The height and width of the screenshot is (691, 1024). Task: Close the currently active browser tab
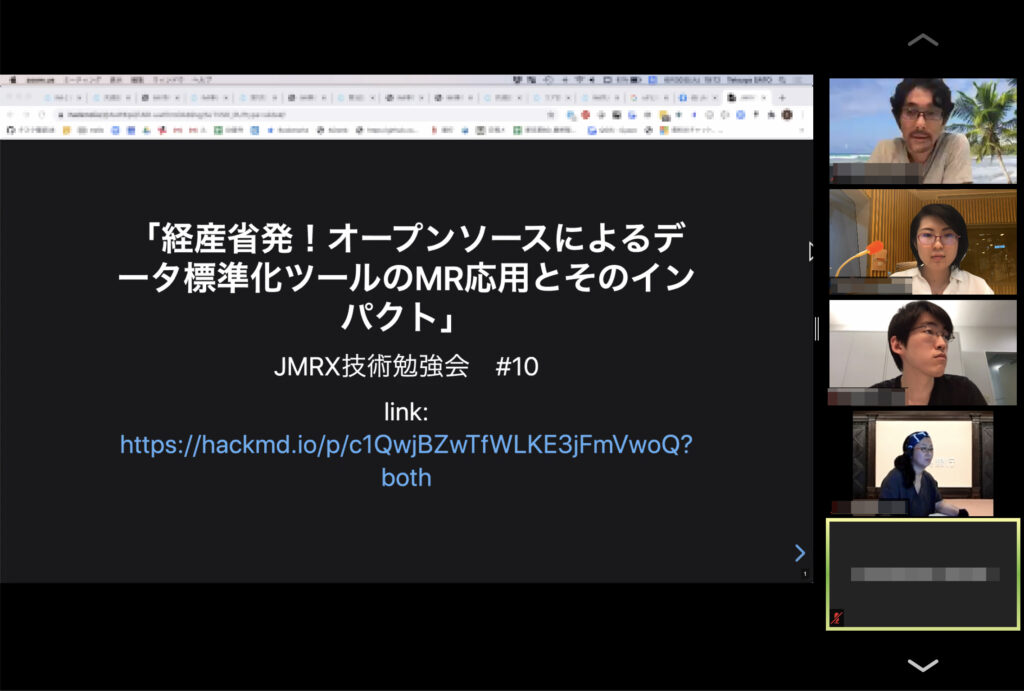coord(763,98)
